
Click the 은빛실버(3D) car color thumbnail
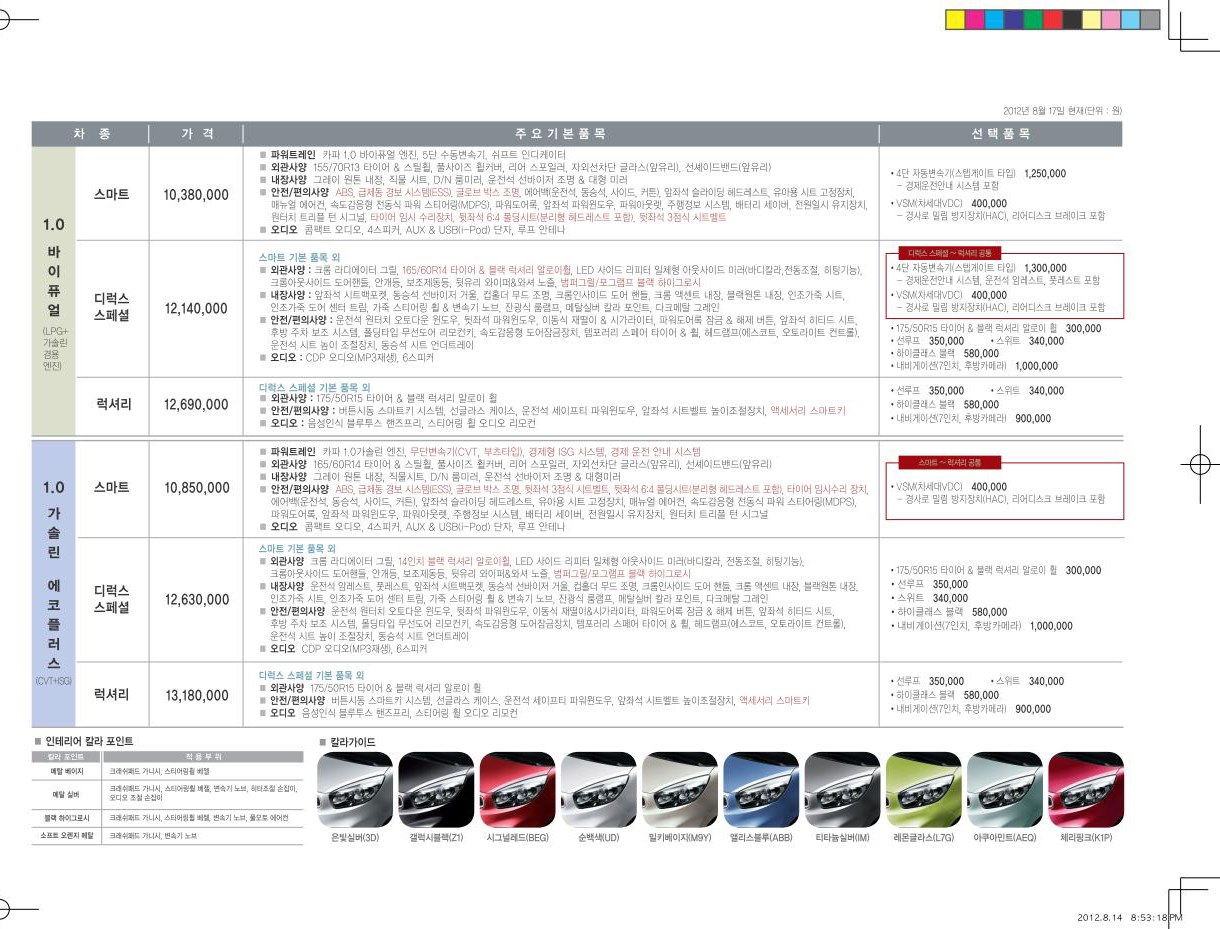pos(356,788)
